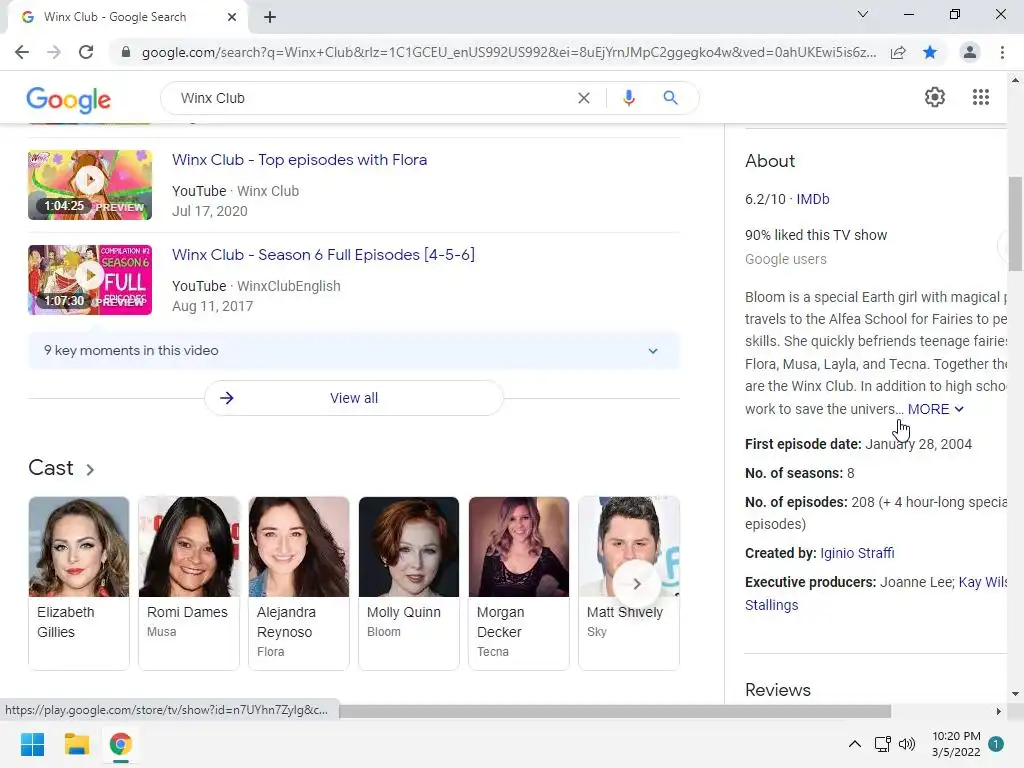Click the address bar URL
The height and width of the screenshot is (768, 1024).
(509, 52)
